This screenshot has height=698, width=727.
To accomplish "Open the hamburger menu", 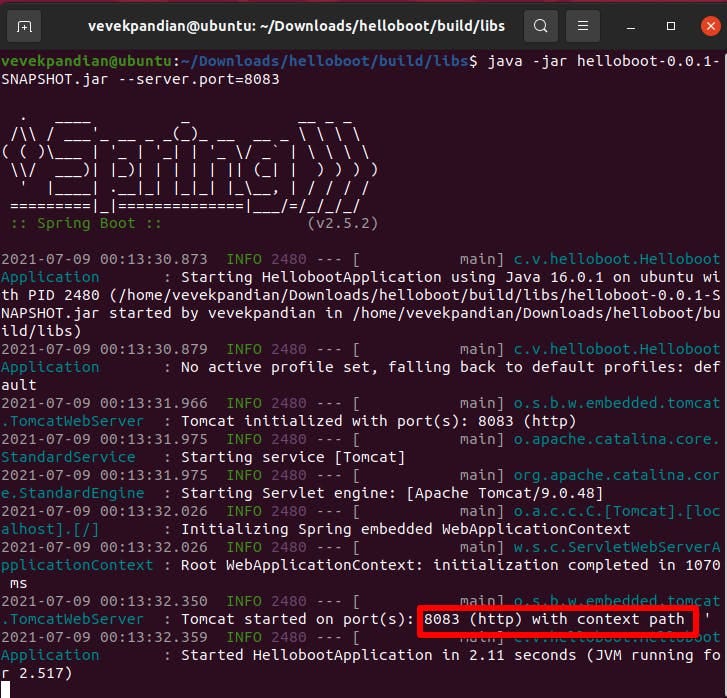I will [x=583, y=26].
